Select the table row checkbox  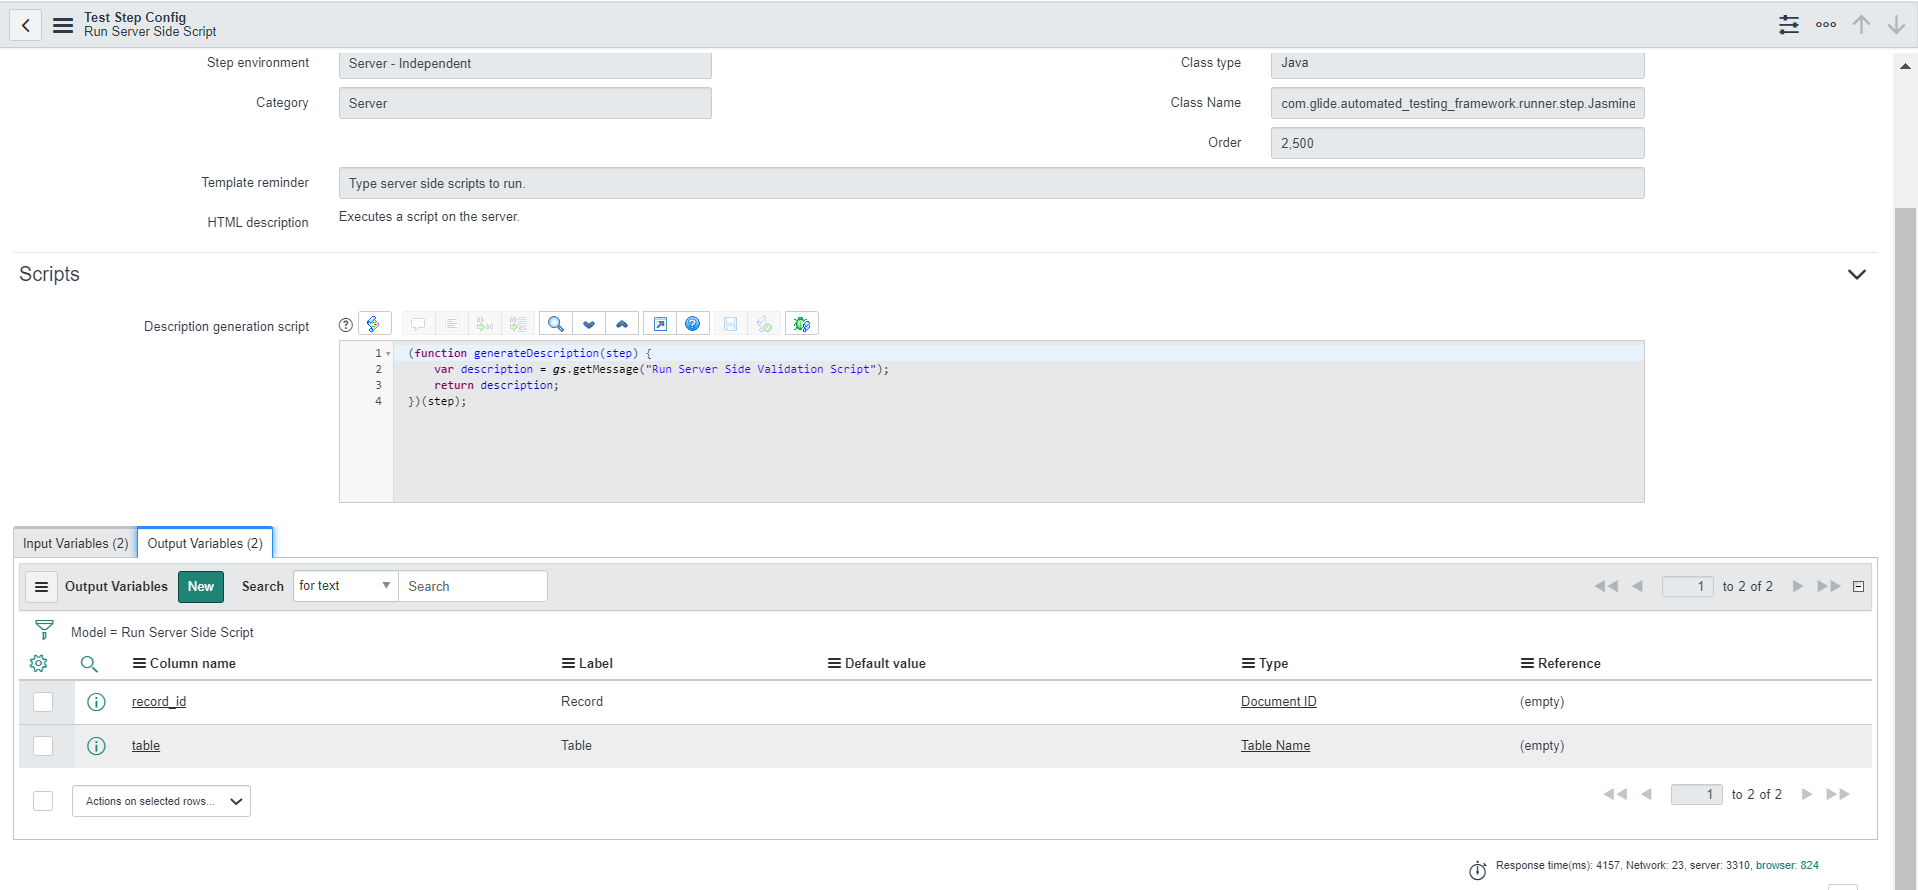click(43, 746)
